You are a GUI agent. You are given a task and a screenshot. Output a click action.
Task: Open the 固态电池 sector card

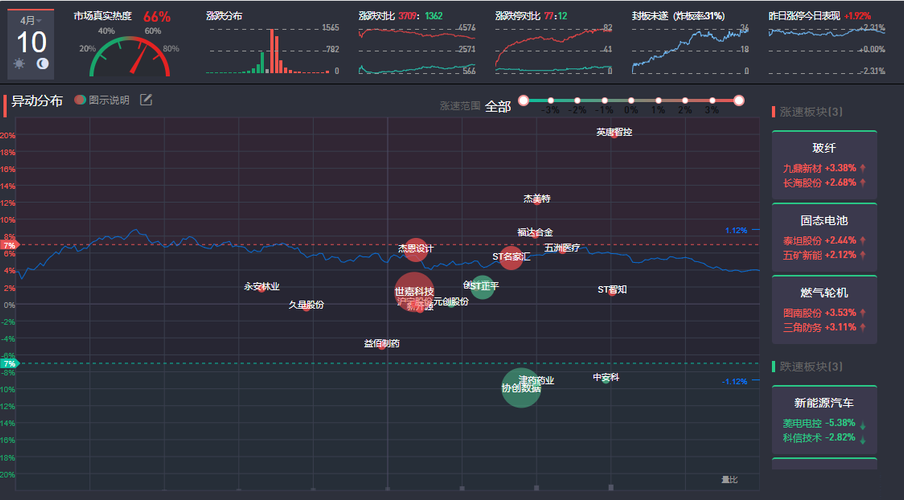coord(824,237)
